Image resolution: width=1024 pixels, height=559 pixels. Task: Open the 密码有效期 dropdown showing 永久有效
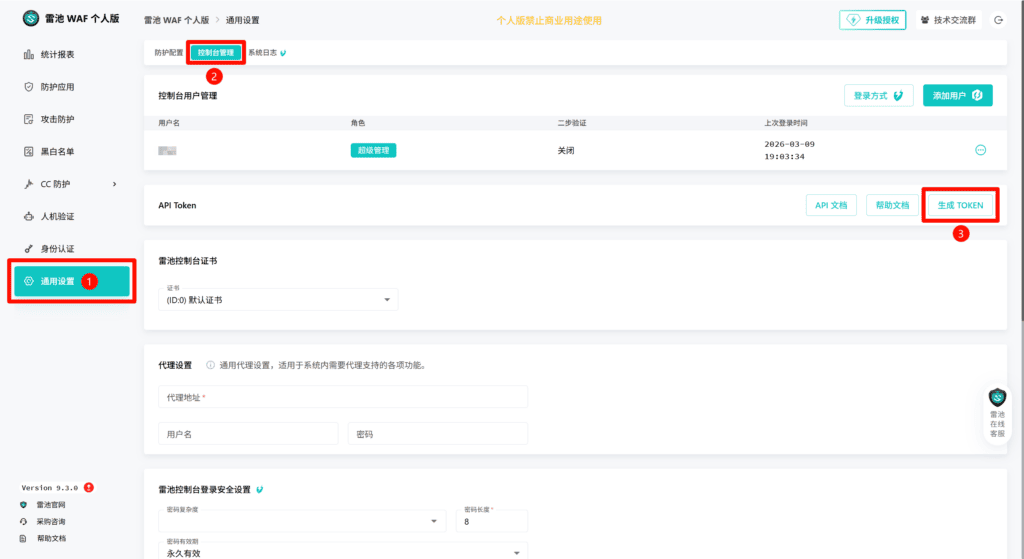(x=343, y=552)
